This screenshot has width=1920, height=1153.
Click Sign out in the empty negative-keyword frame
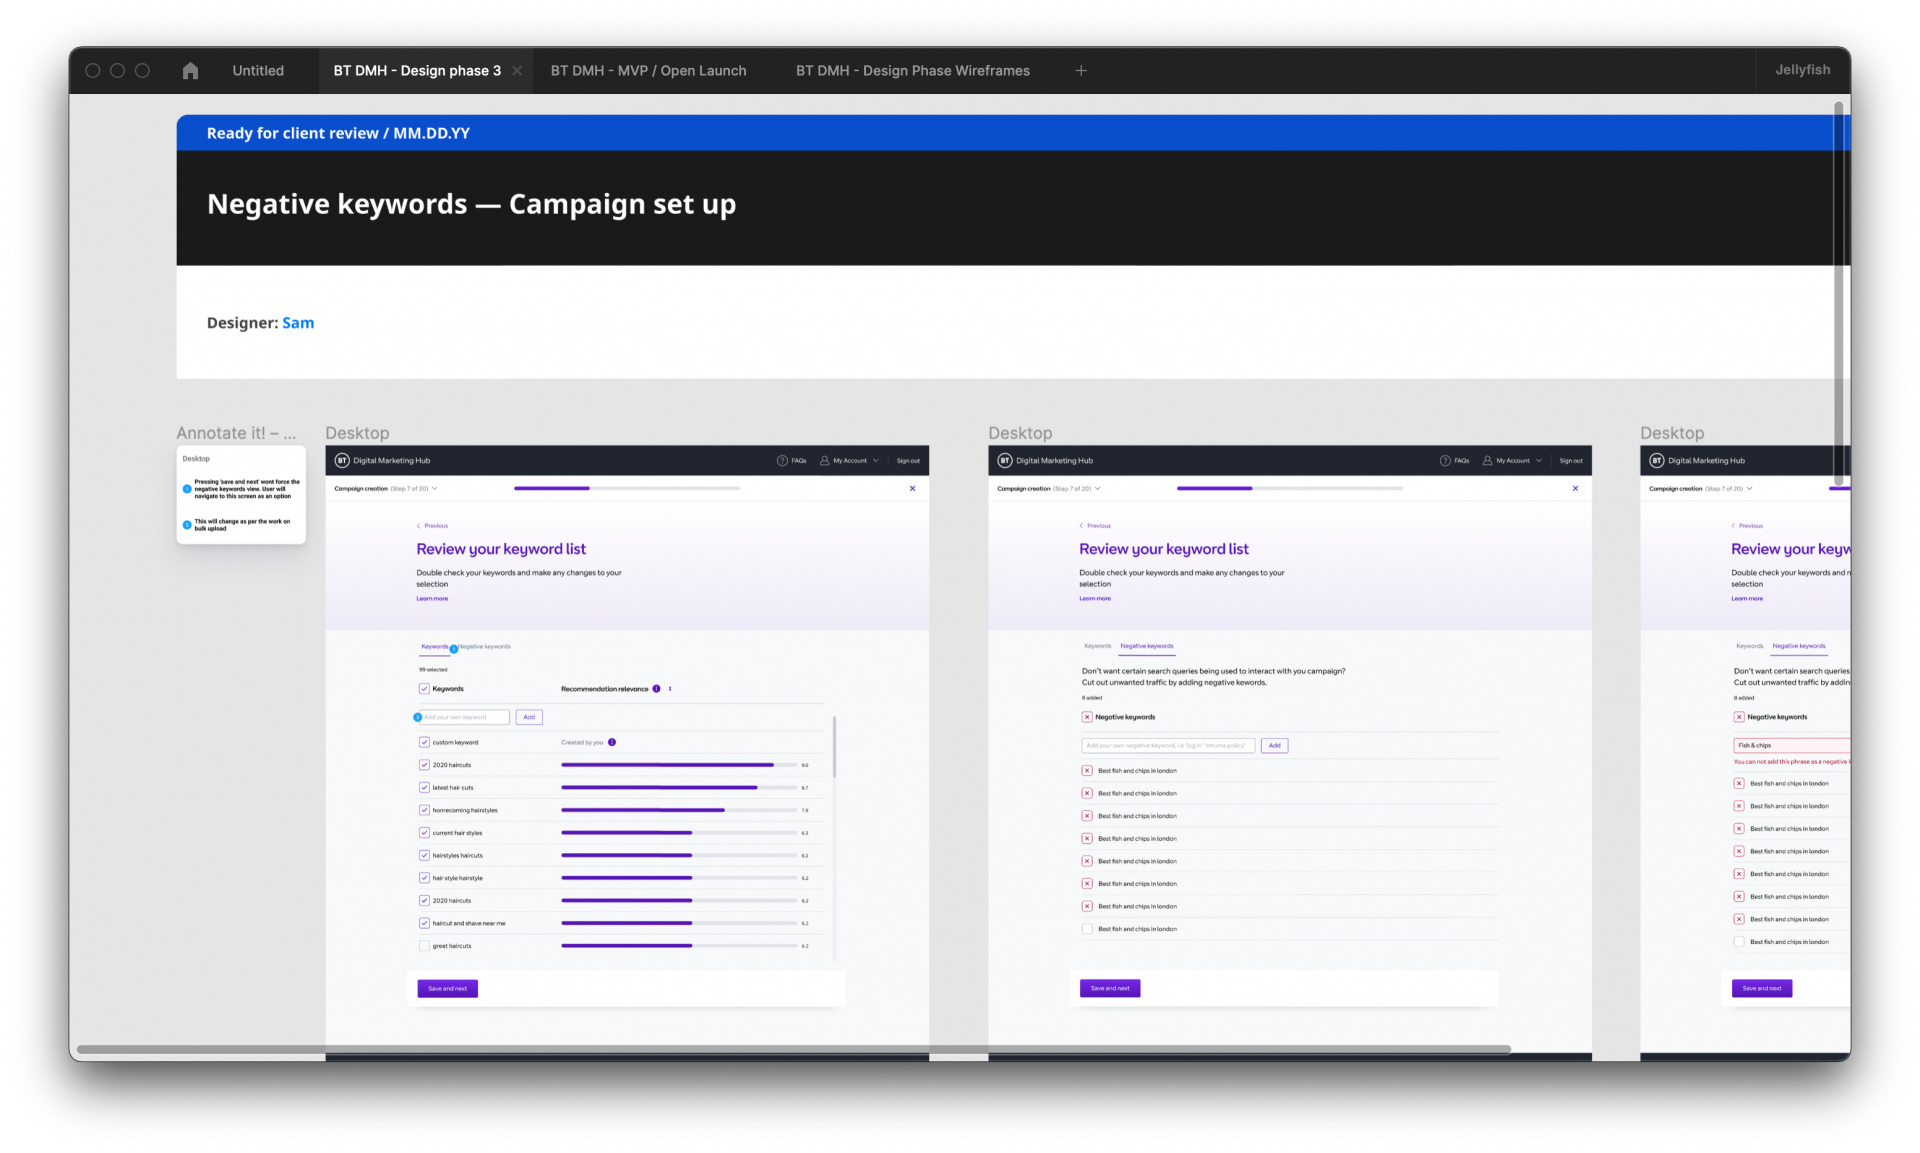click(x=1571, y=461)
